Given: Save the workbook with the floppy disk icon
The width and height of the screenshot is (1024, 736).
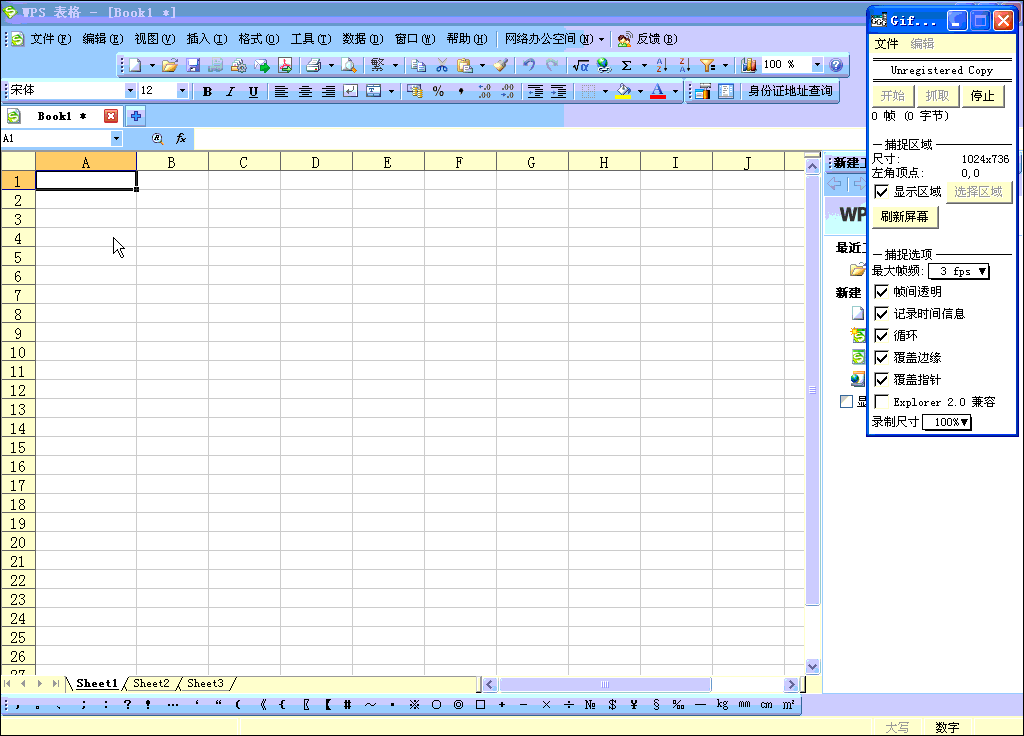Looking at the screenshot, I should (193, 65).
